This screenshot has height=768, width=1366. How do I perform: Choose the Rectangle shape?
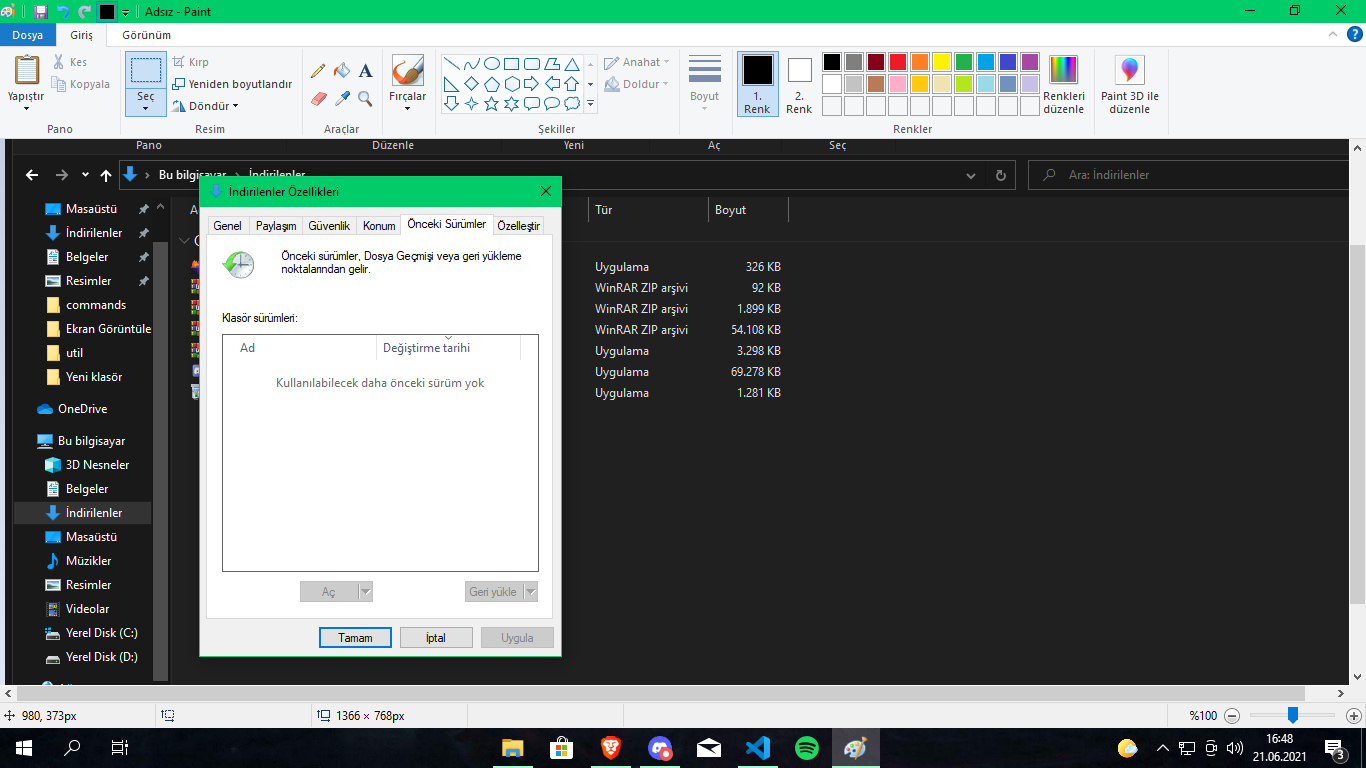tap(512, 63)
